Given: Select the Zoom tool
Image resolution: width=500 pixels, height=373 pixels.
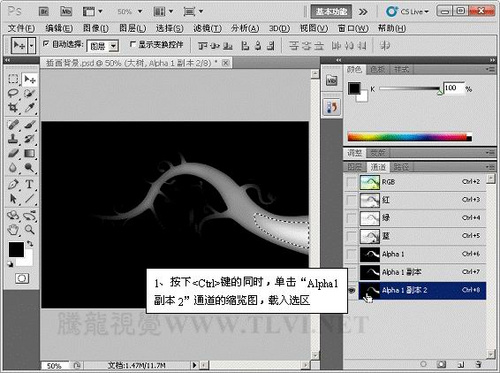Looking at the screenshot, I should click(x=30, y=230).
